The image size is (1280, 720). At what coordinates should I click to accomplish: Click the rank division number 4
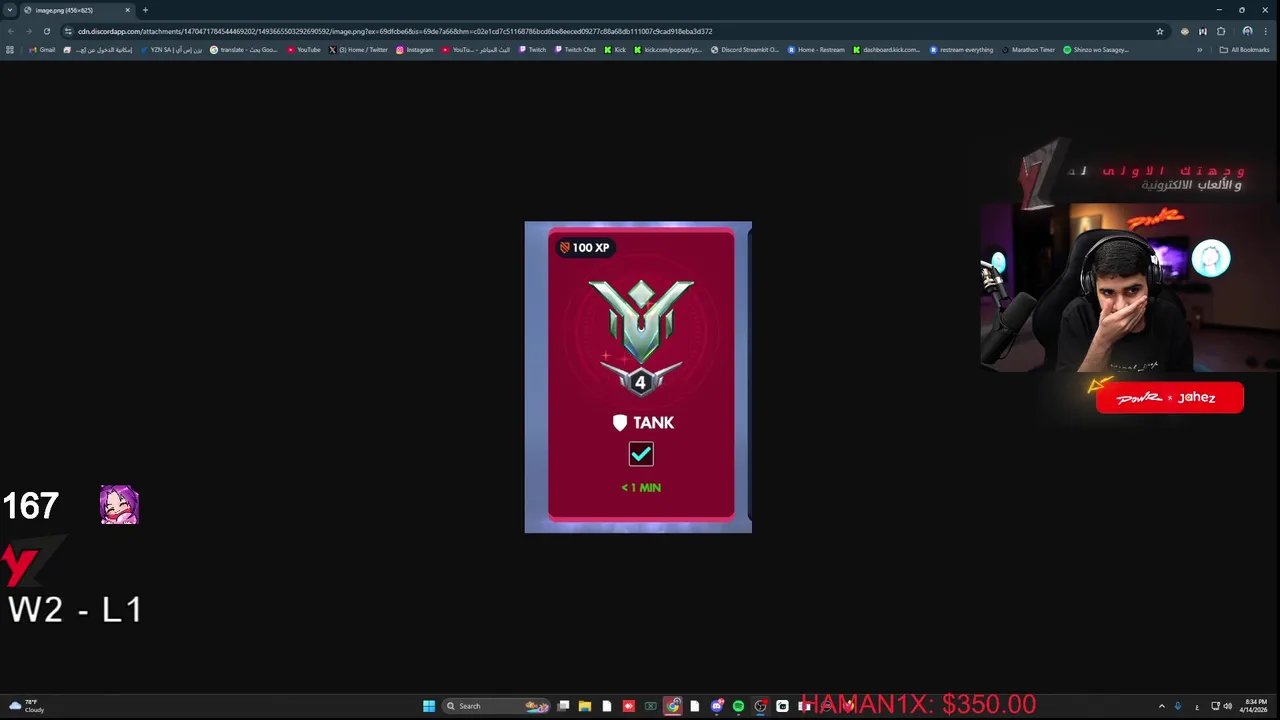point(641,383)
